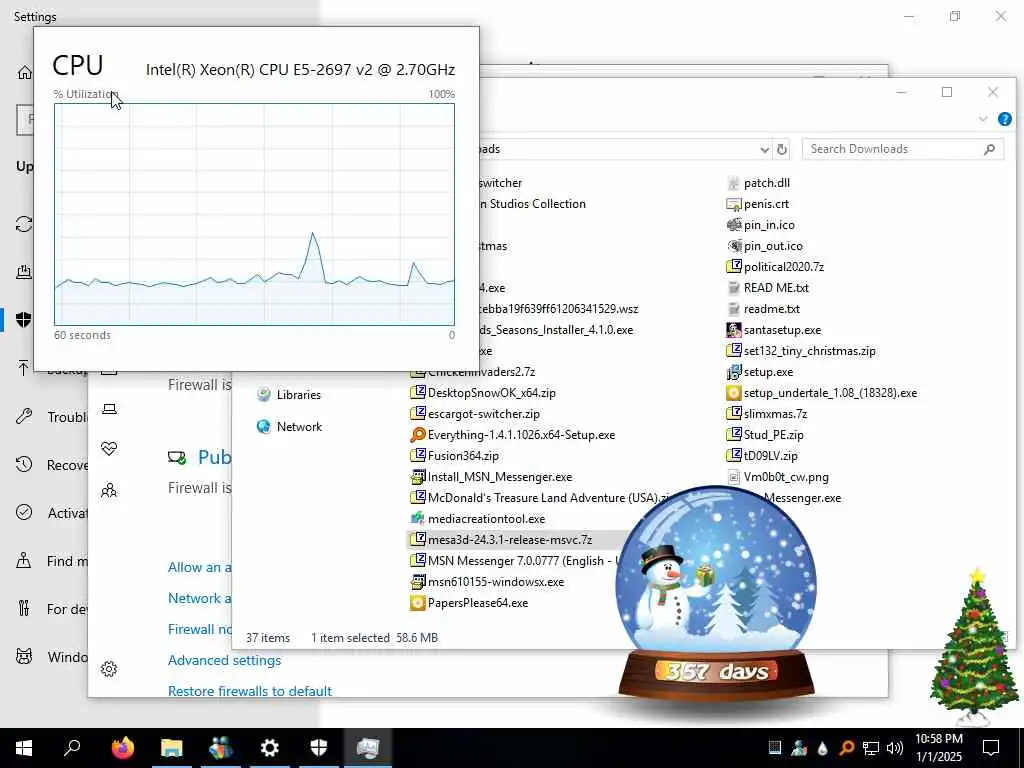Expand the Explorer address bar dropdown
The image size is (1024, 768).
tap(764, 150)
